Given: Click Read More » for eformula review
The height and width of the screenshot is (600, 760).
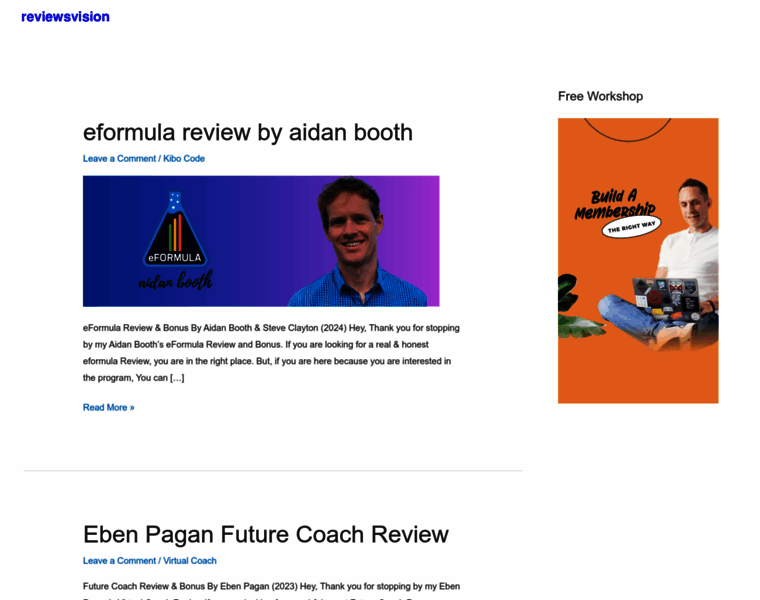Looking at the screenshot, I should pos(109,408).
